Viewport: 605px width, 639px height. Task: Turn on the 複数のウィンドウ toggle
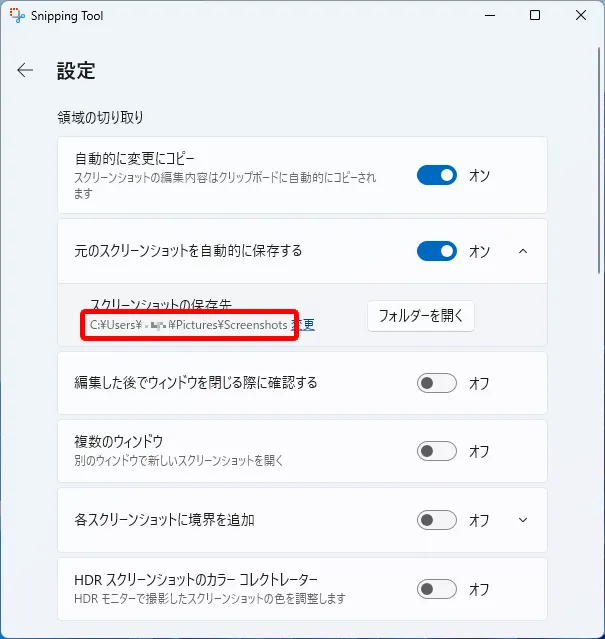tap(437, 451)
